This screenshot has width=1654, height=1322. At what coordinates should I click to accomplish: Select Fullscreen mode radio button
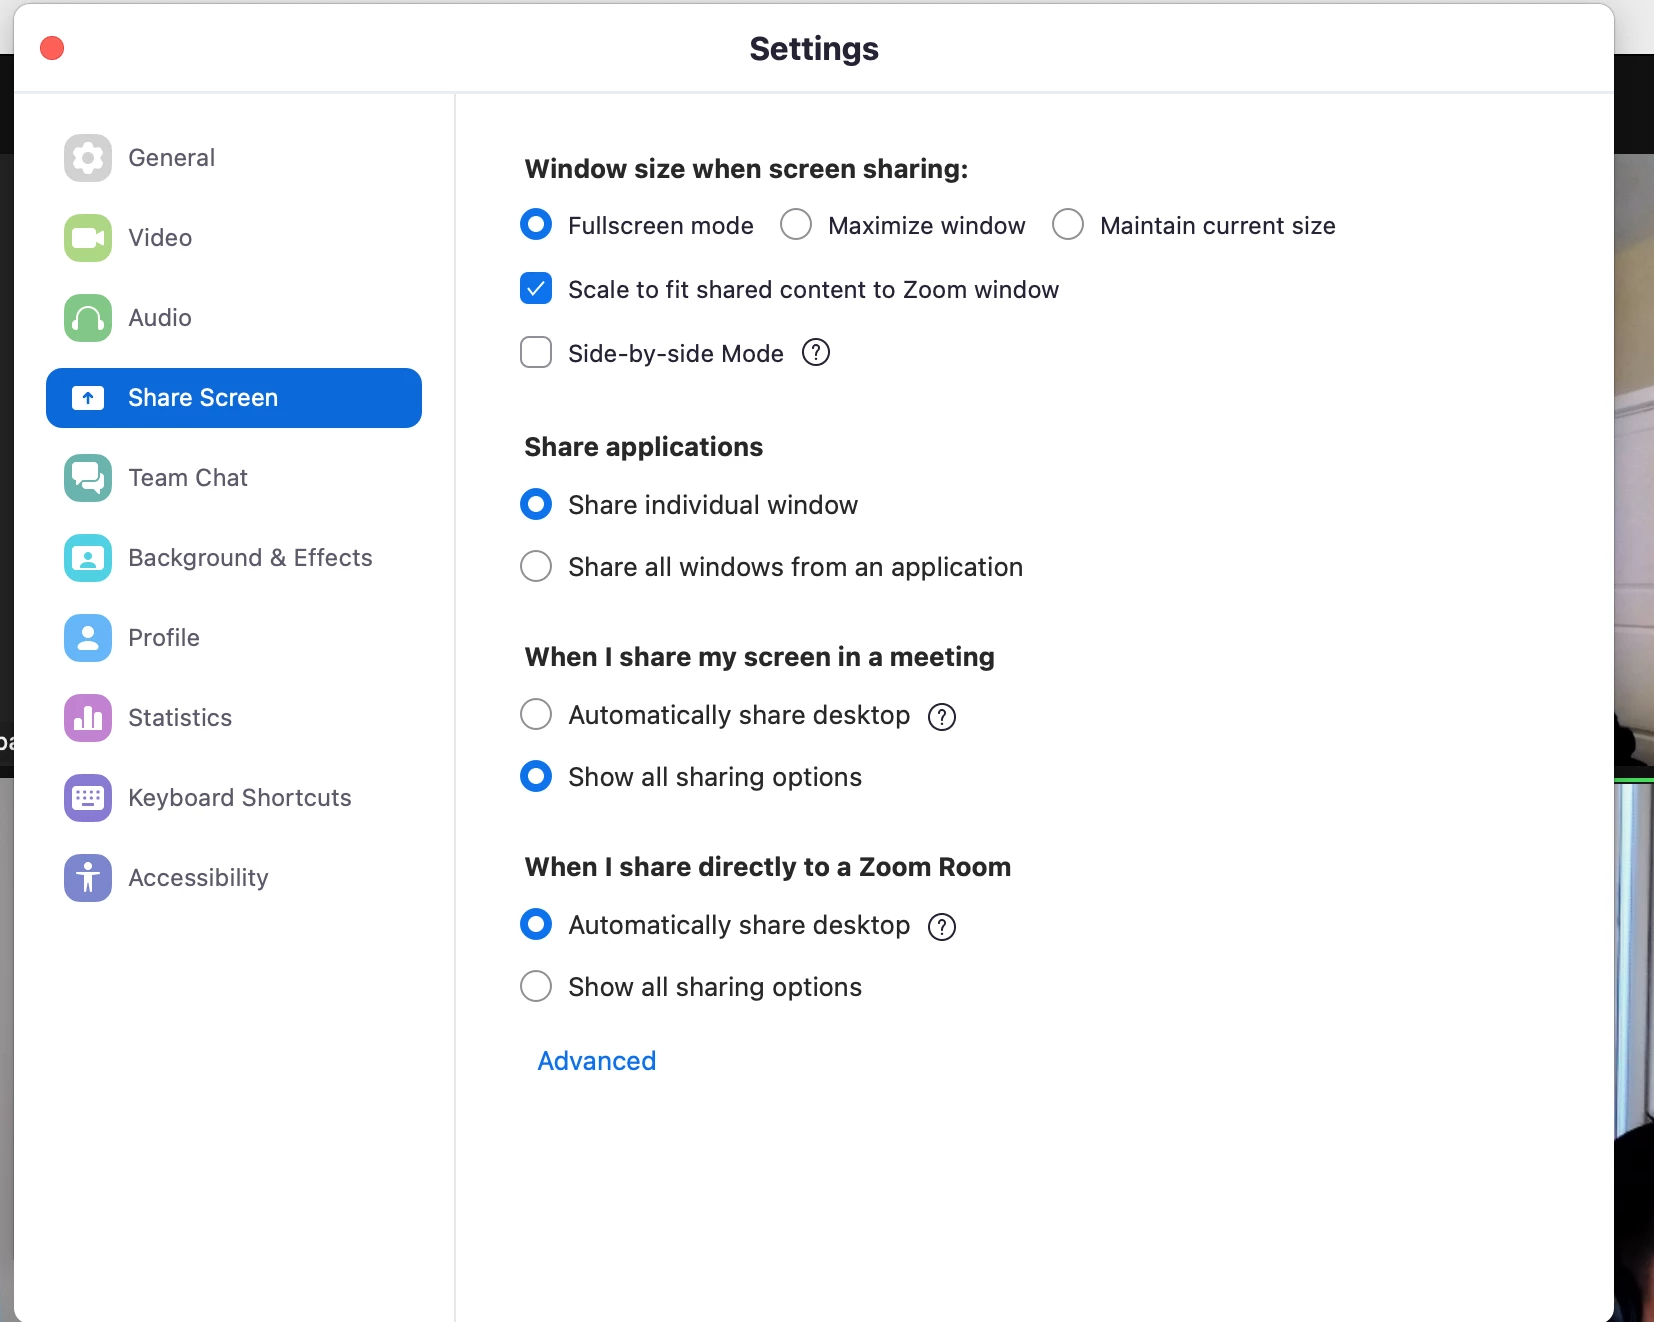pyautogui.click(x=536, y=224)
